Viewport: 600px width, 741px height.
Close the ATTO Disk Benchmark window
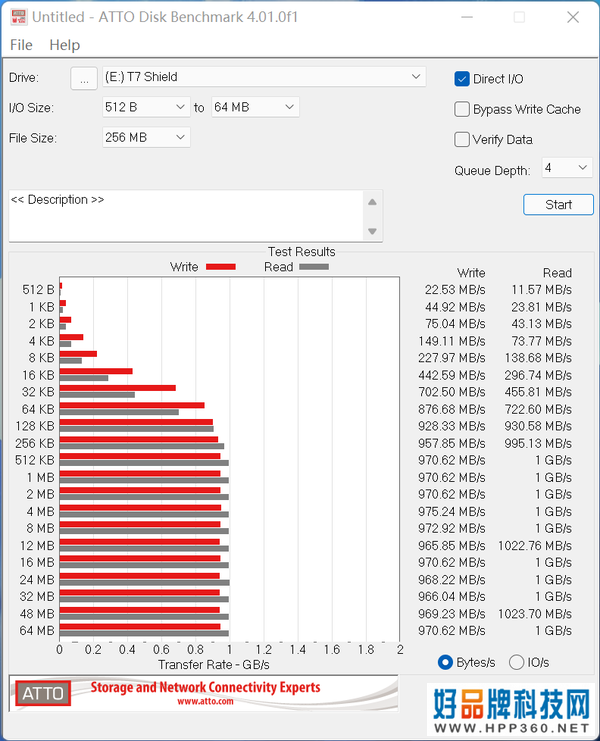click(x=573, y=17)
